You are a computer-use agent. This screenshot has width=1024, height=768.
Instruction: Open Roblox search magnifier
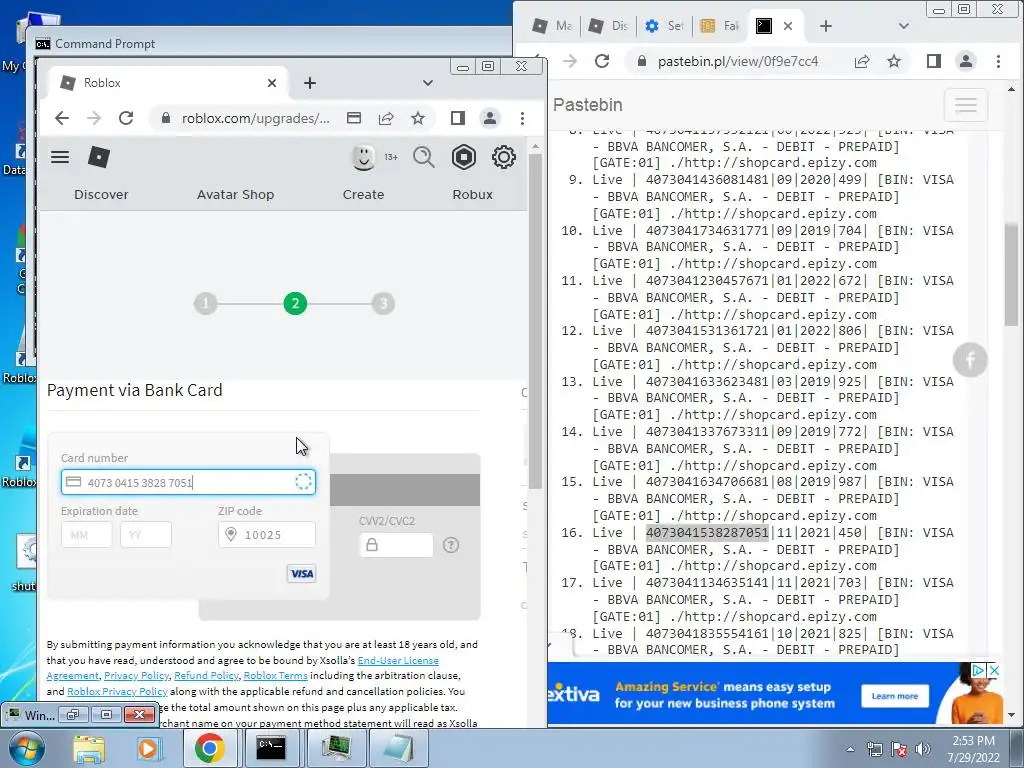click(424, 157)
